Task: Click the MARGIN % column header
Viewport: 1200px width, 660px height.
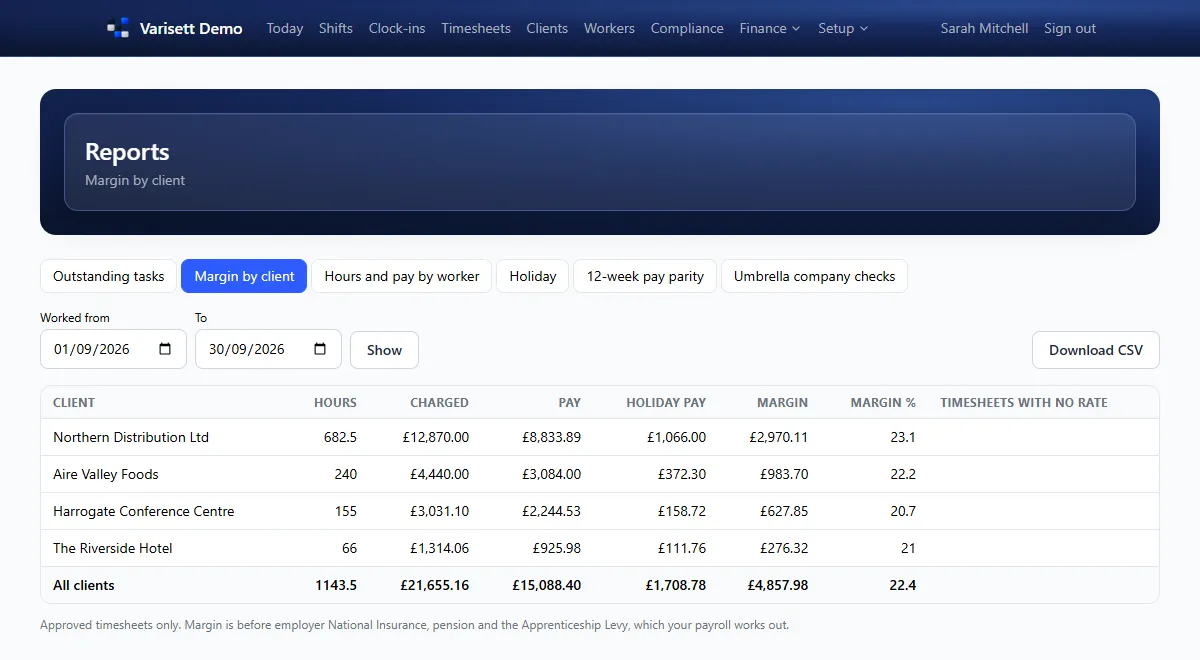Action: (883, 402)
